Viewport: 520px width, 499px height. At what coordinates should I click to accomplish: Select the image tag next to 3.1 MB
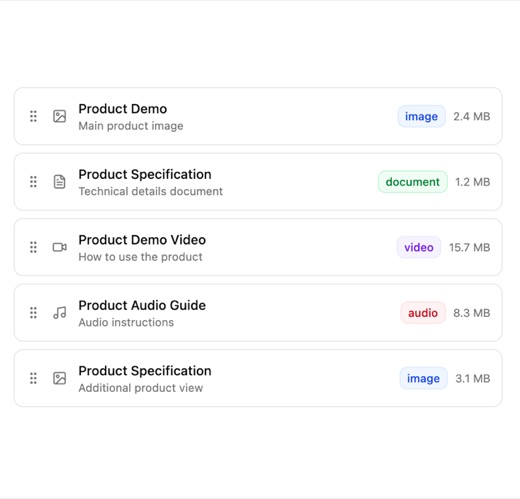pos(423,378)
